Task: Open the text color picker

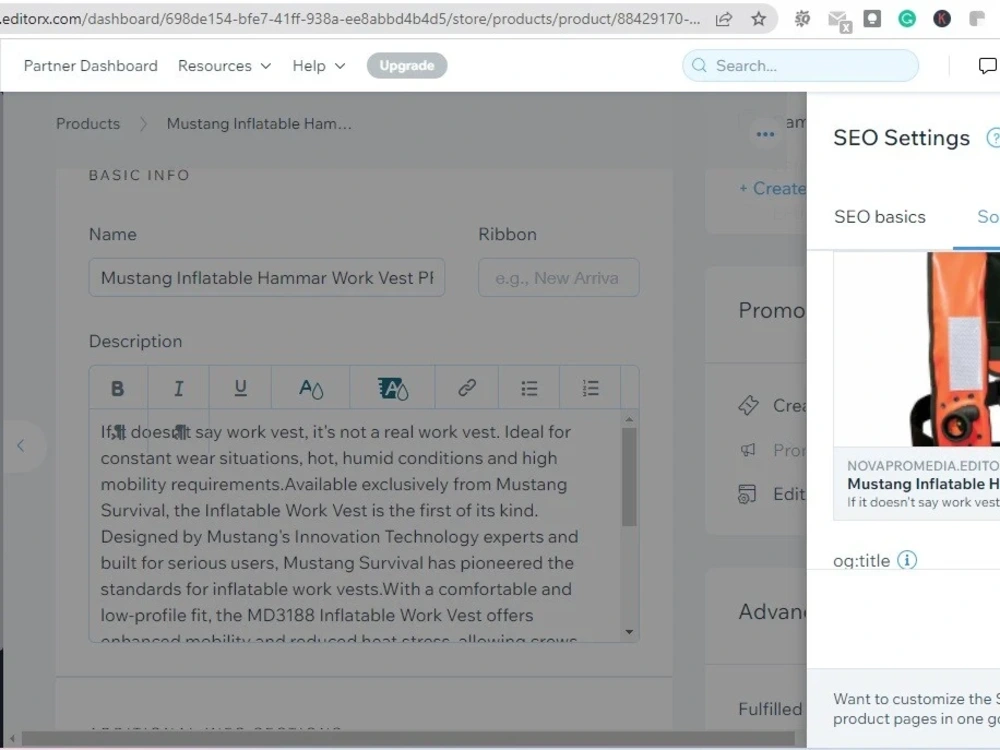Action: pos(311,388)
